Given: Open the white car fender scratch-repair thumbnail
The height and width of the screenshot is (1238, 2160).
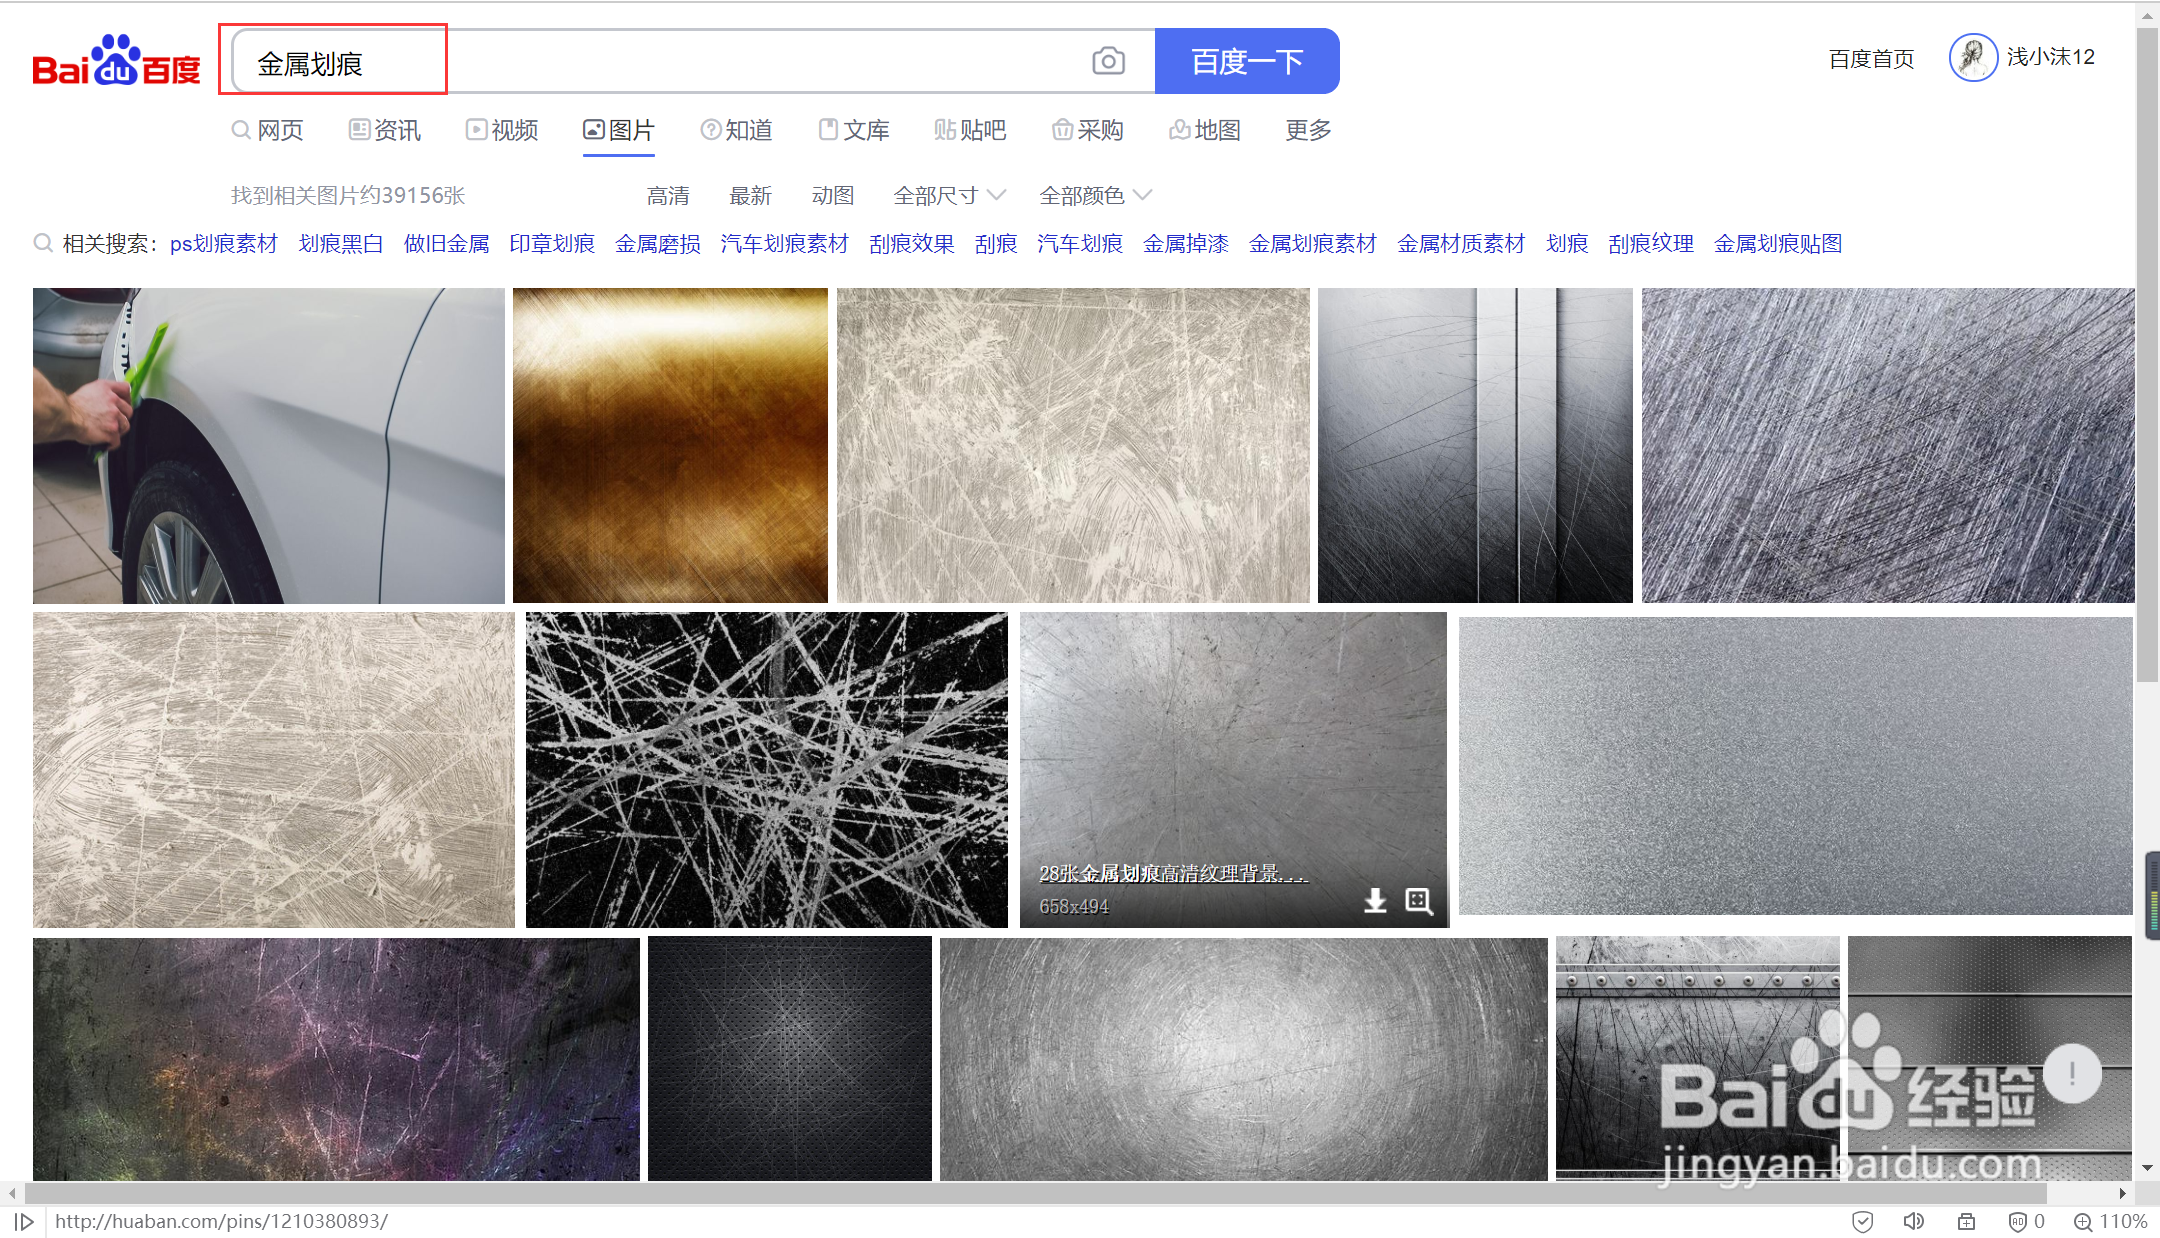Looking at the screenshot, I should 269,446.
